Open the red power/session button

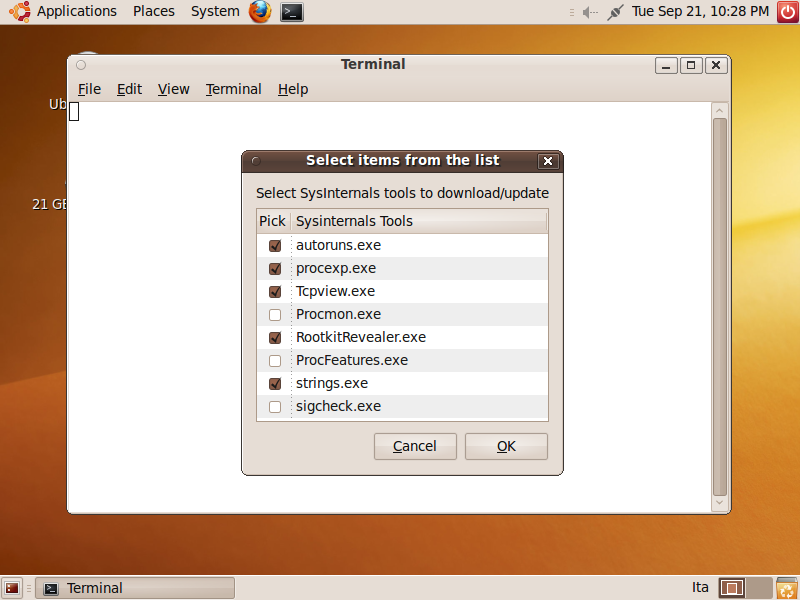click(x=788, y=11)
